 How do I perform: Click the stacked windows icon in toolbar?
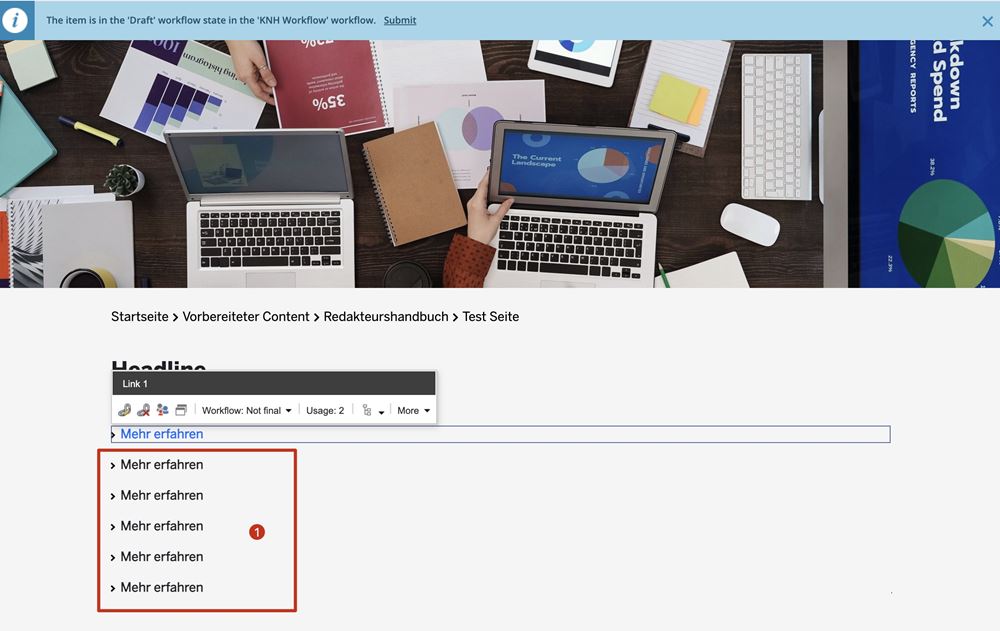(x=181, y=410)
